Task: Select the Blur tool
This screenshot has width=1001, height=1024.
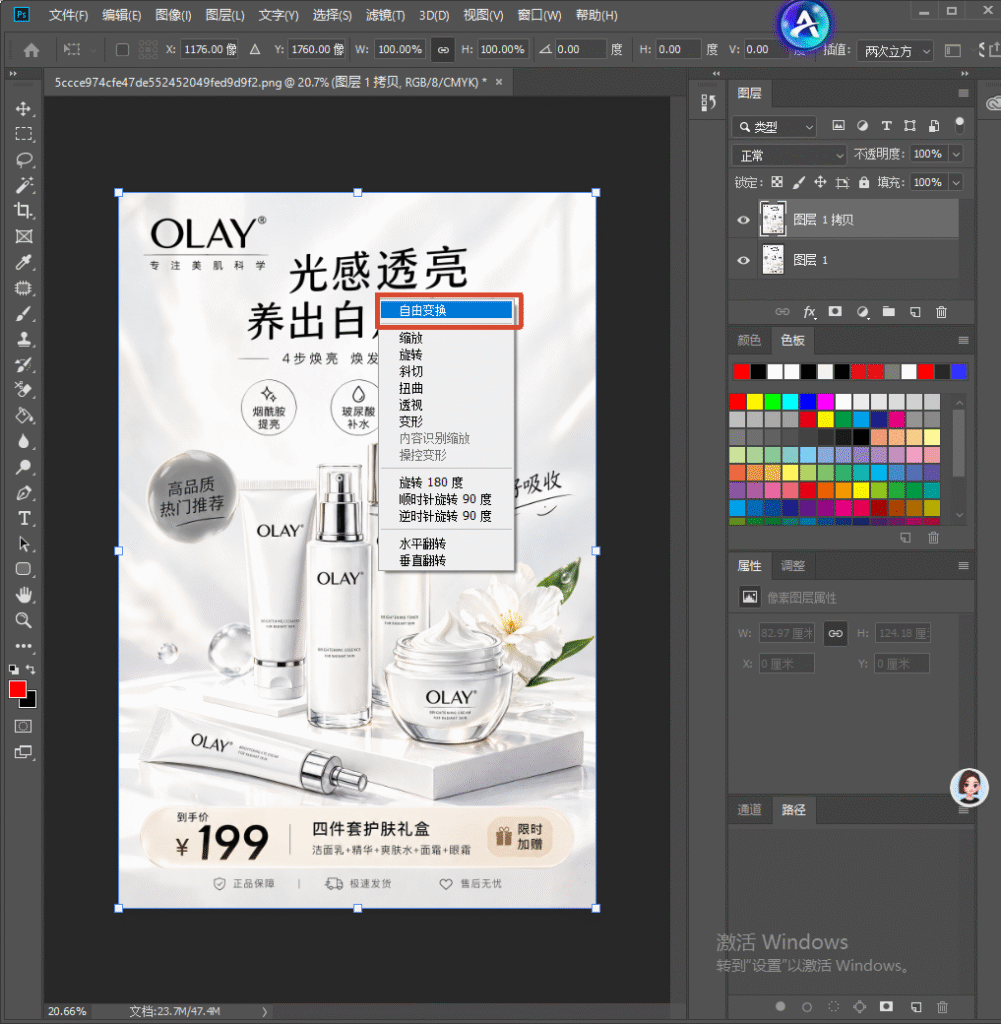Action: (x=24, y=441)
